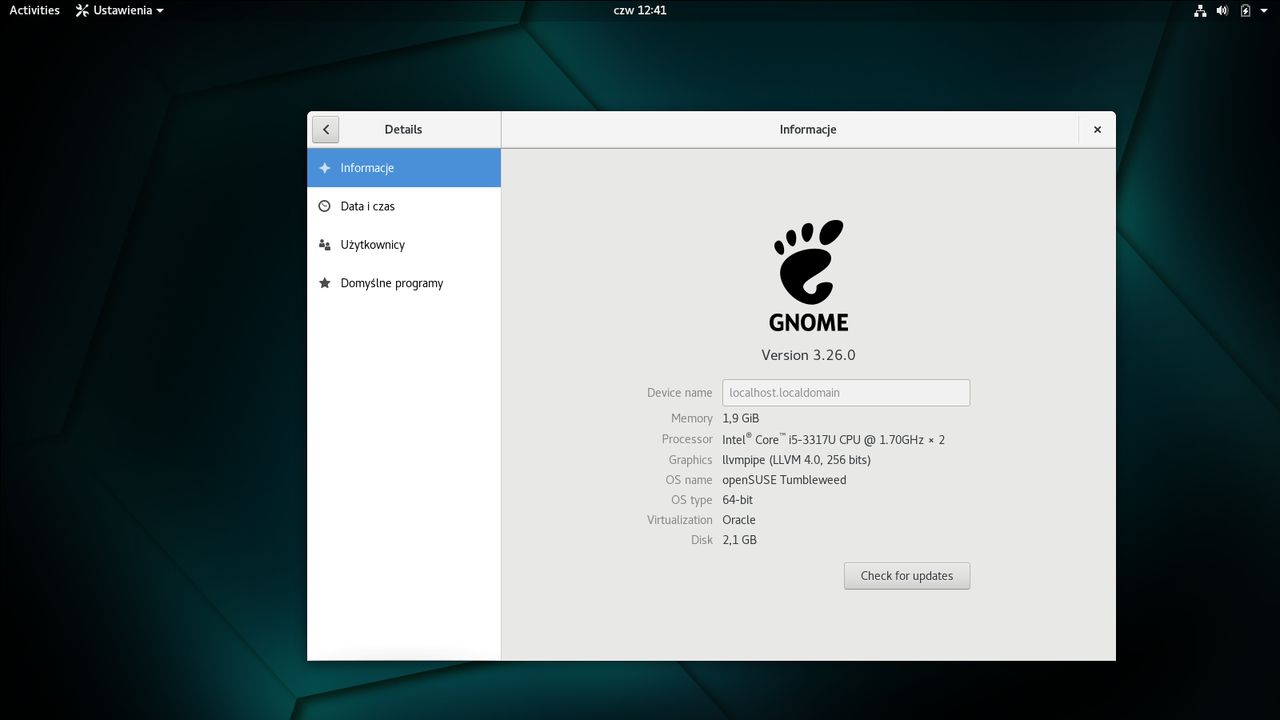Click the Version 3.26.0 text

coord(808,355)
